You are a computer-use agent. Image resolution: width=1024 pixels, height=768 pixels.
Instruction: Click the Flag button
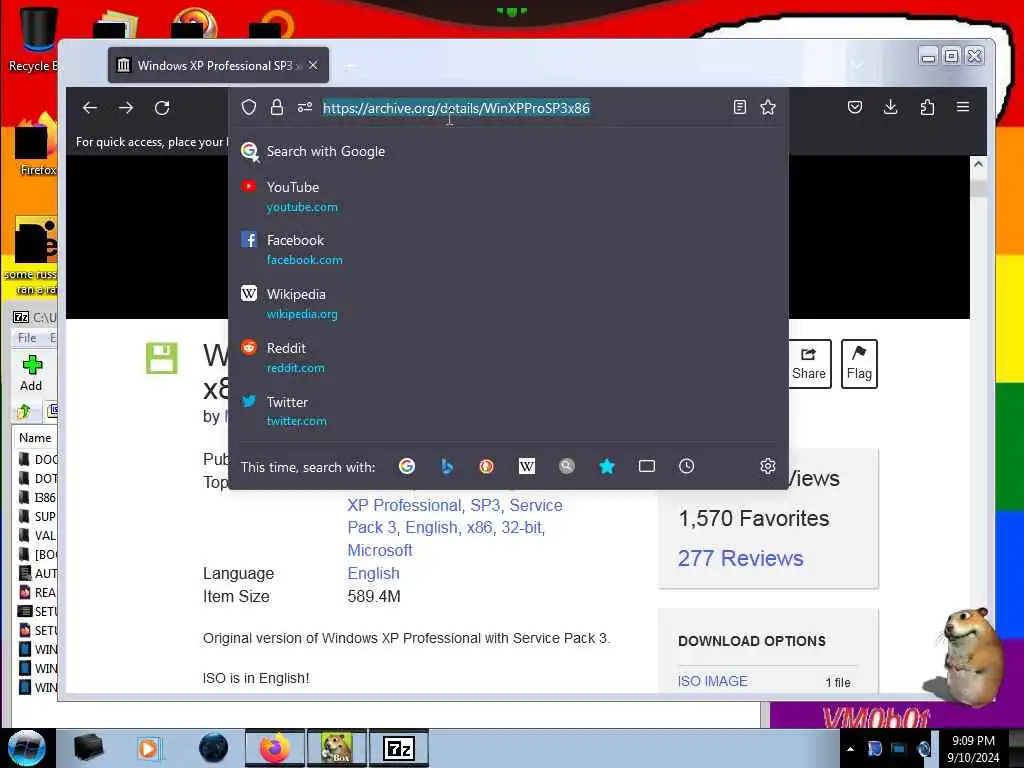click(x=859, y=364)
